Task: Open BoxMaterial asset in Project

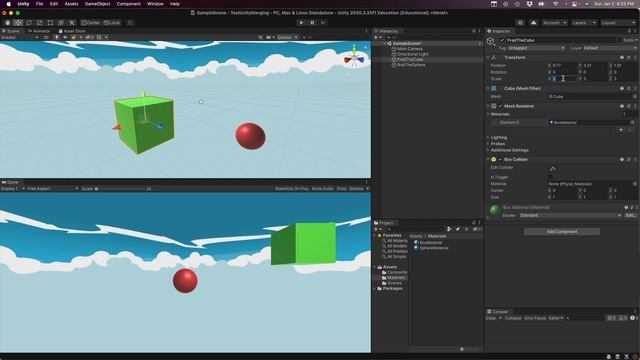Action: point(428,242)
